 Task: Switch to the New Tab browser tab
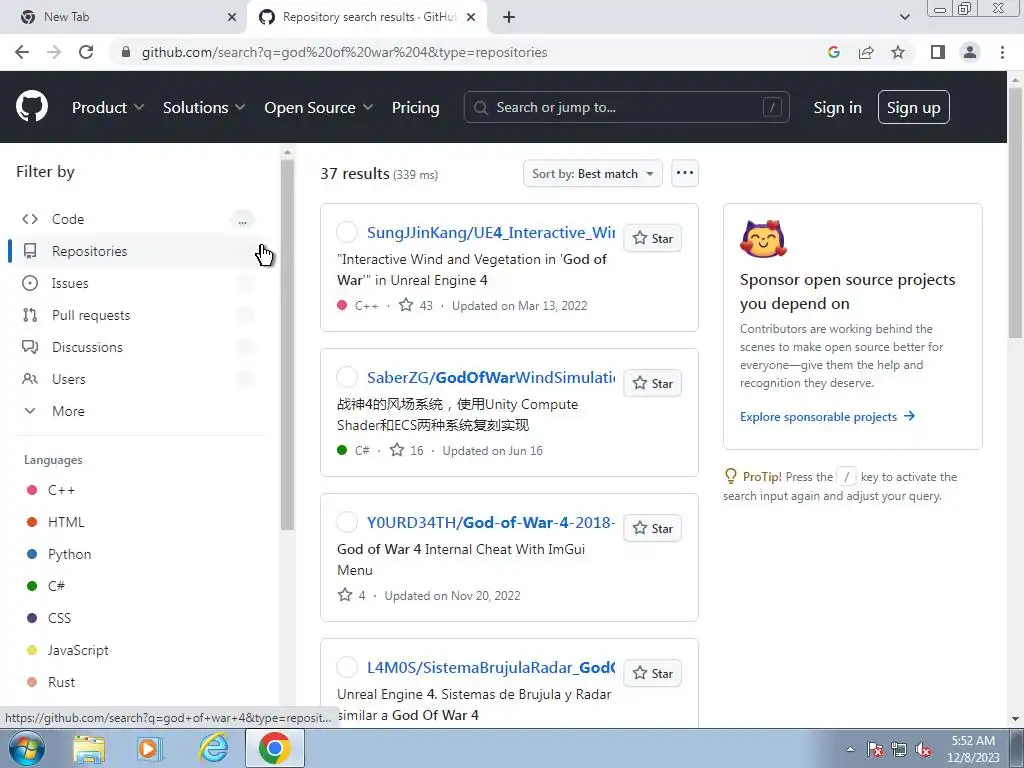(x=124, y=17)
